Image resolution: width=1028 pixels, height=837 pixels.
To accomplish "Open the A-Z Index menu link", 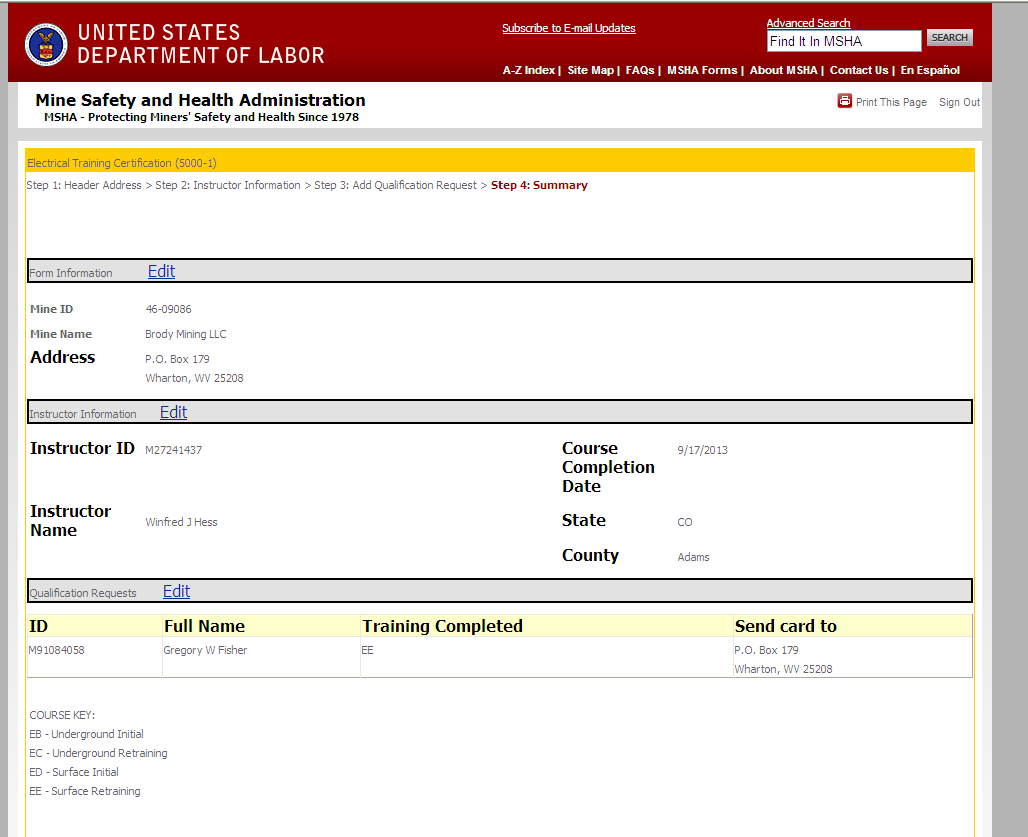I will pos(528,70).
